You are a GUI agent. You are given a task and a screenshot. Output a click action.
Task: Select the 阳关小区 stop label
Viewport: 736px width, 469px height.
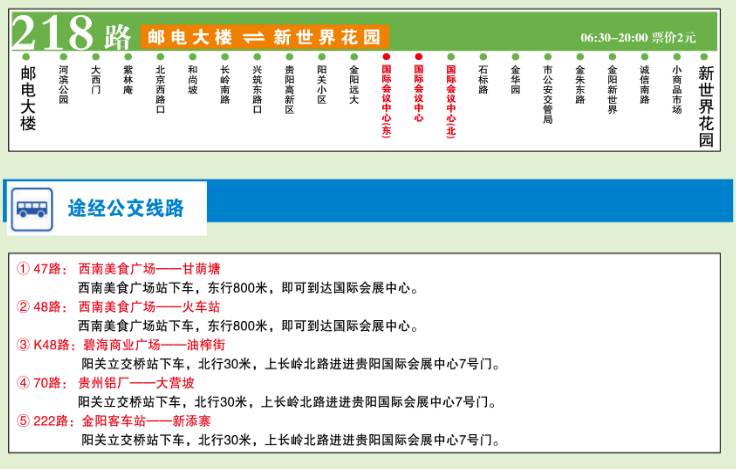click(x=322, y=85)
